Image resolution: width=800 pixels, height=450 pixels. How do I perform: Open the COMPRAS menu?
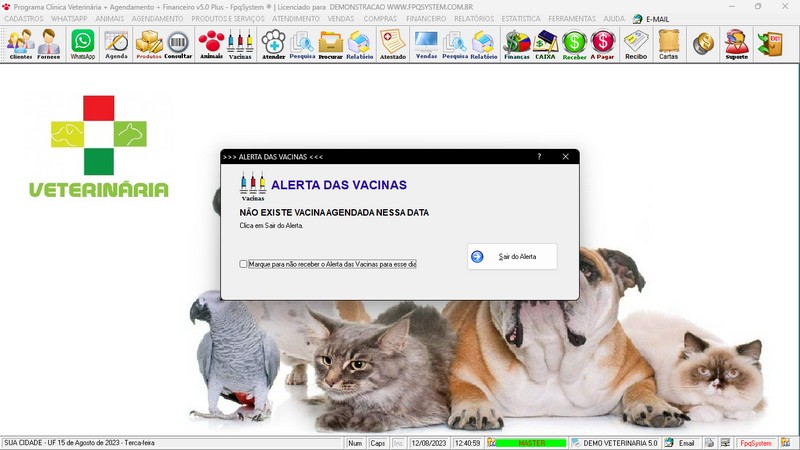tap(380, 19)
